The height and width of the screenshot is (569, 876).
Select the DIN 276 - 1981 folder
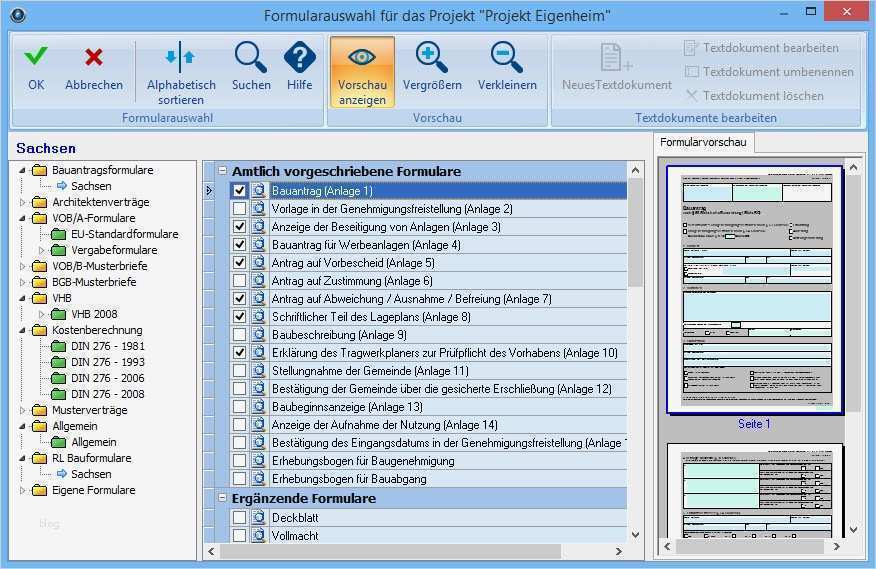[x=59, y=347]
